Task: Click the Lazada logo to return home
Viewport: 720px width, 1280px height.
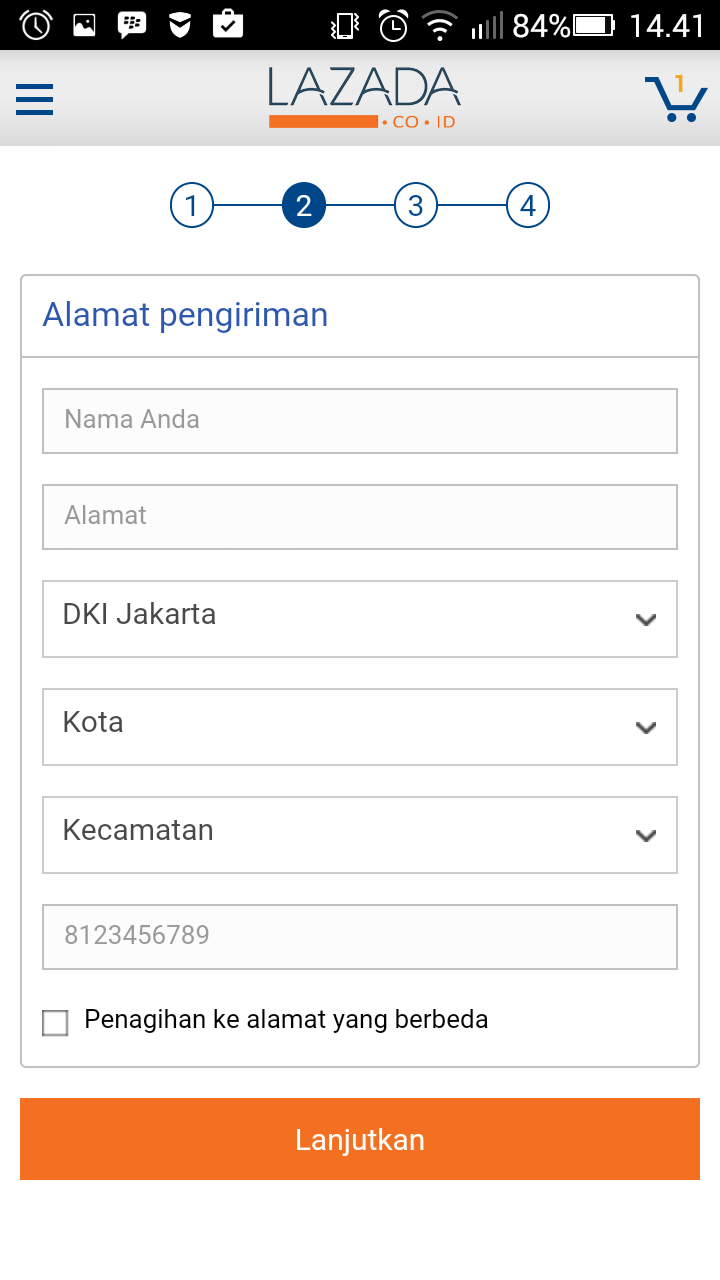Action: [x=364, y=95]
